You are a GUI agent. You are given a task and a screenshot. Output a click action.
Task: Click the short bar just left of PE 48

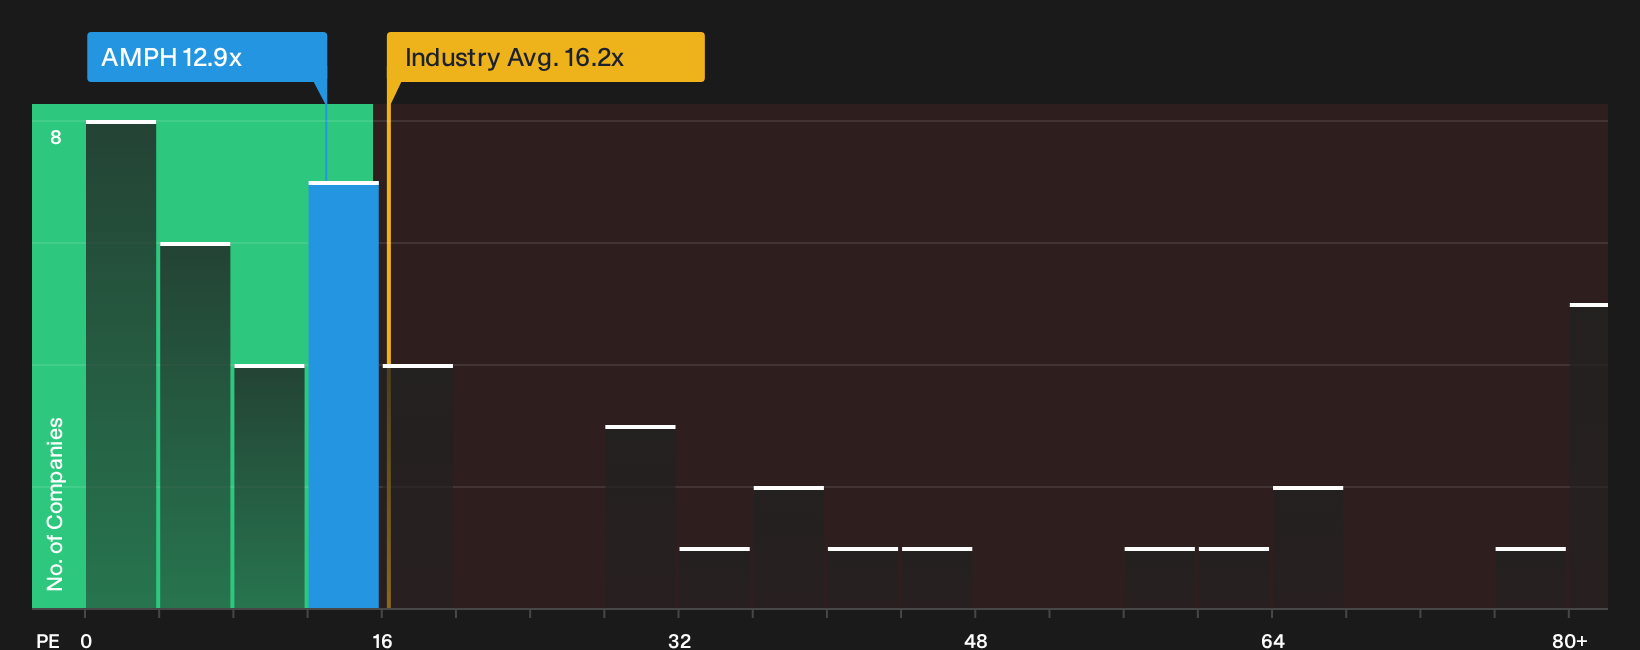pyautogui.click(x=937, y=578)
